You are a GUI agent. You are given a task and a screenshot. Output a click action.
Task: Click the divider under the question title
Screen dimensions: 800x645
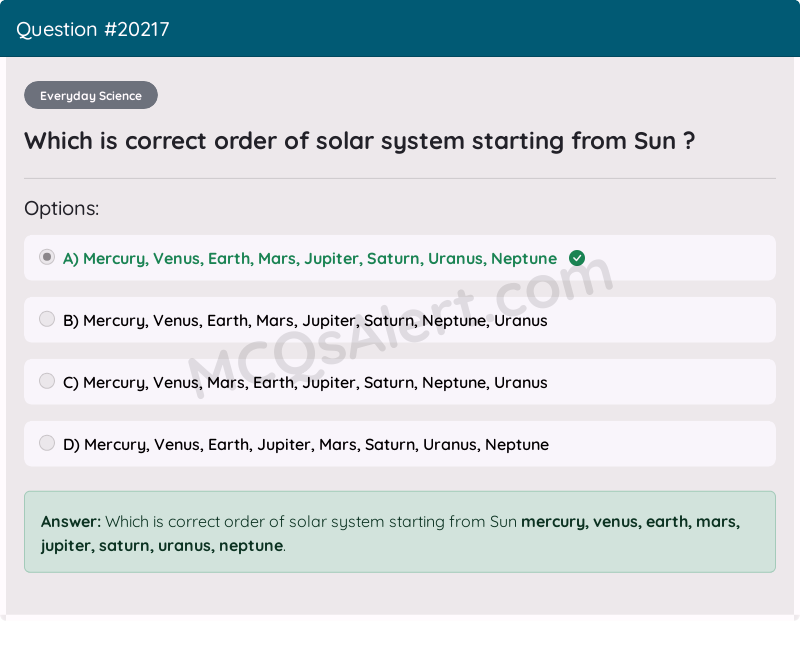[400, 177]
